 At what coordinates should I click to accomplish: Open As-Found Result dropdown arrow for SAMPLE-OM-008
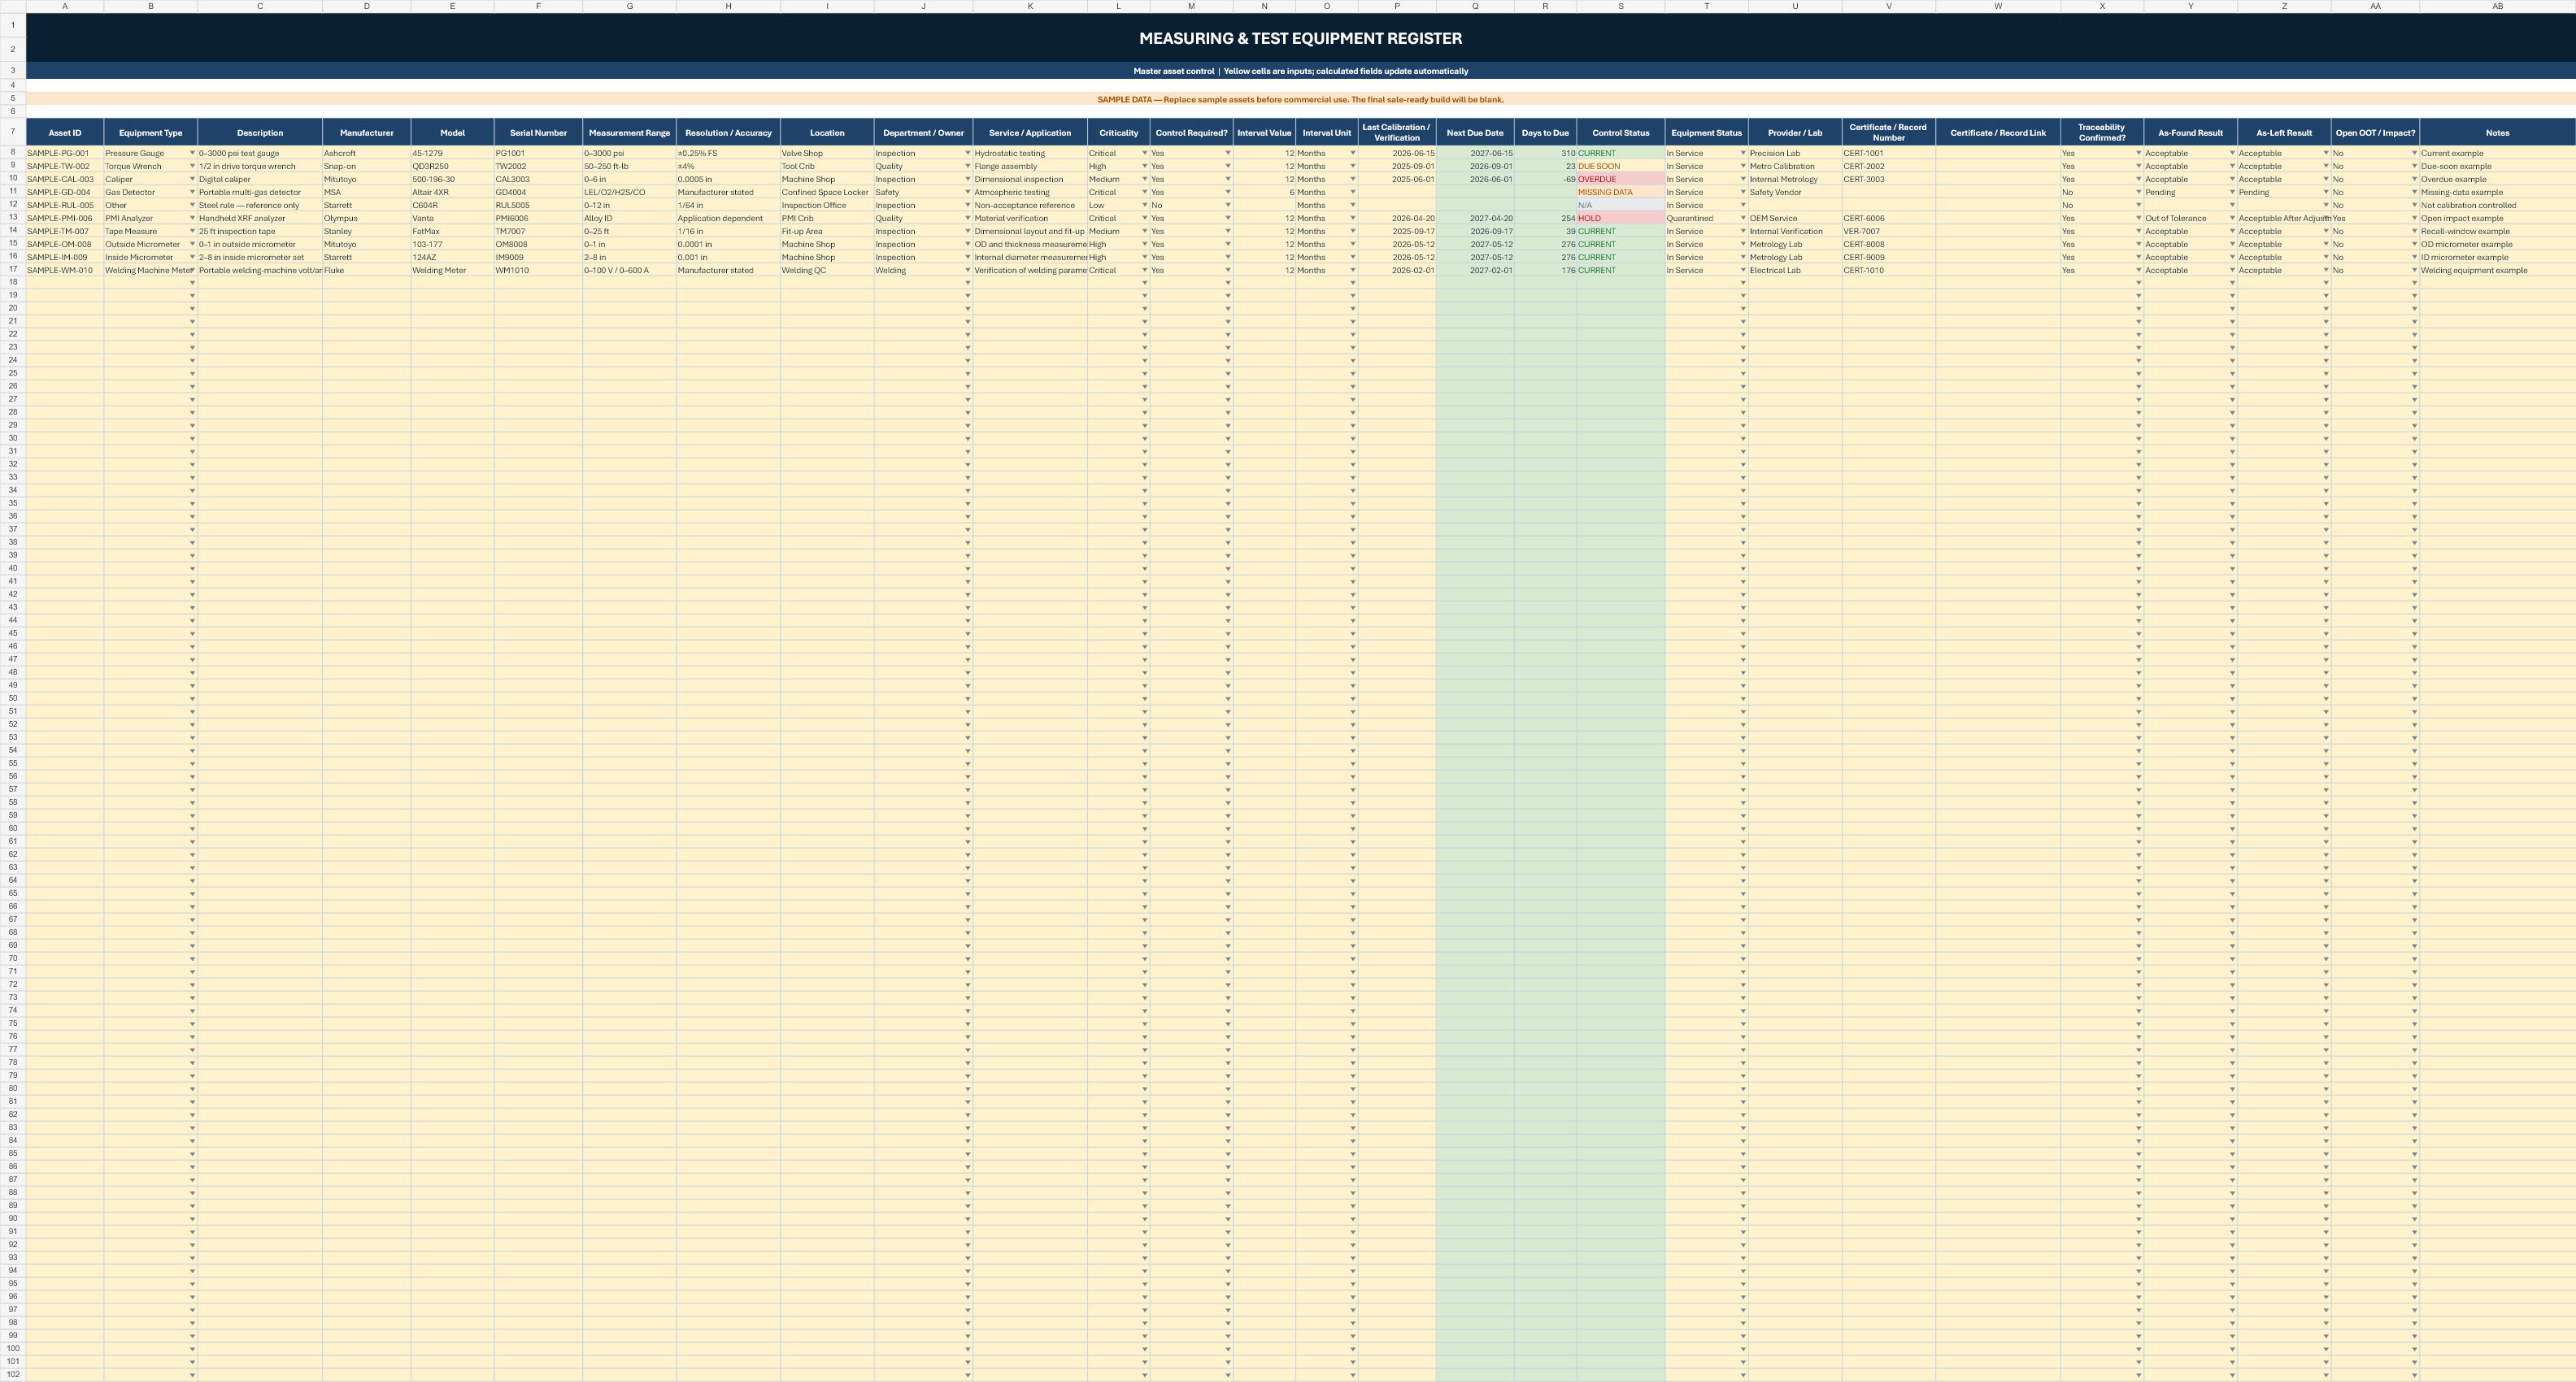(2231, 245)
